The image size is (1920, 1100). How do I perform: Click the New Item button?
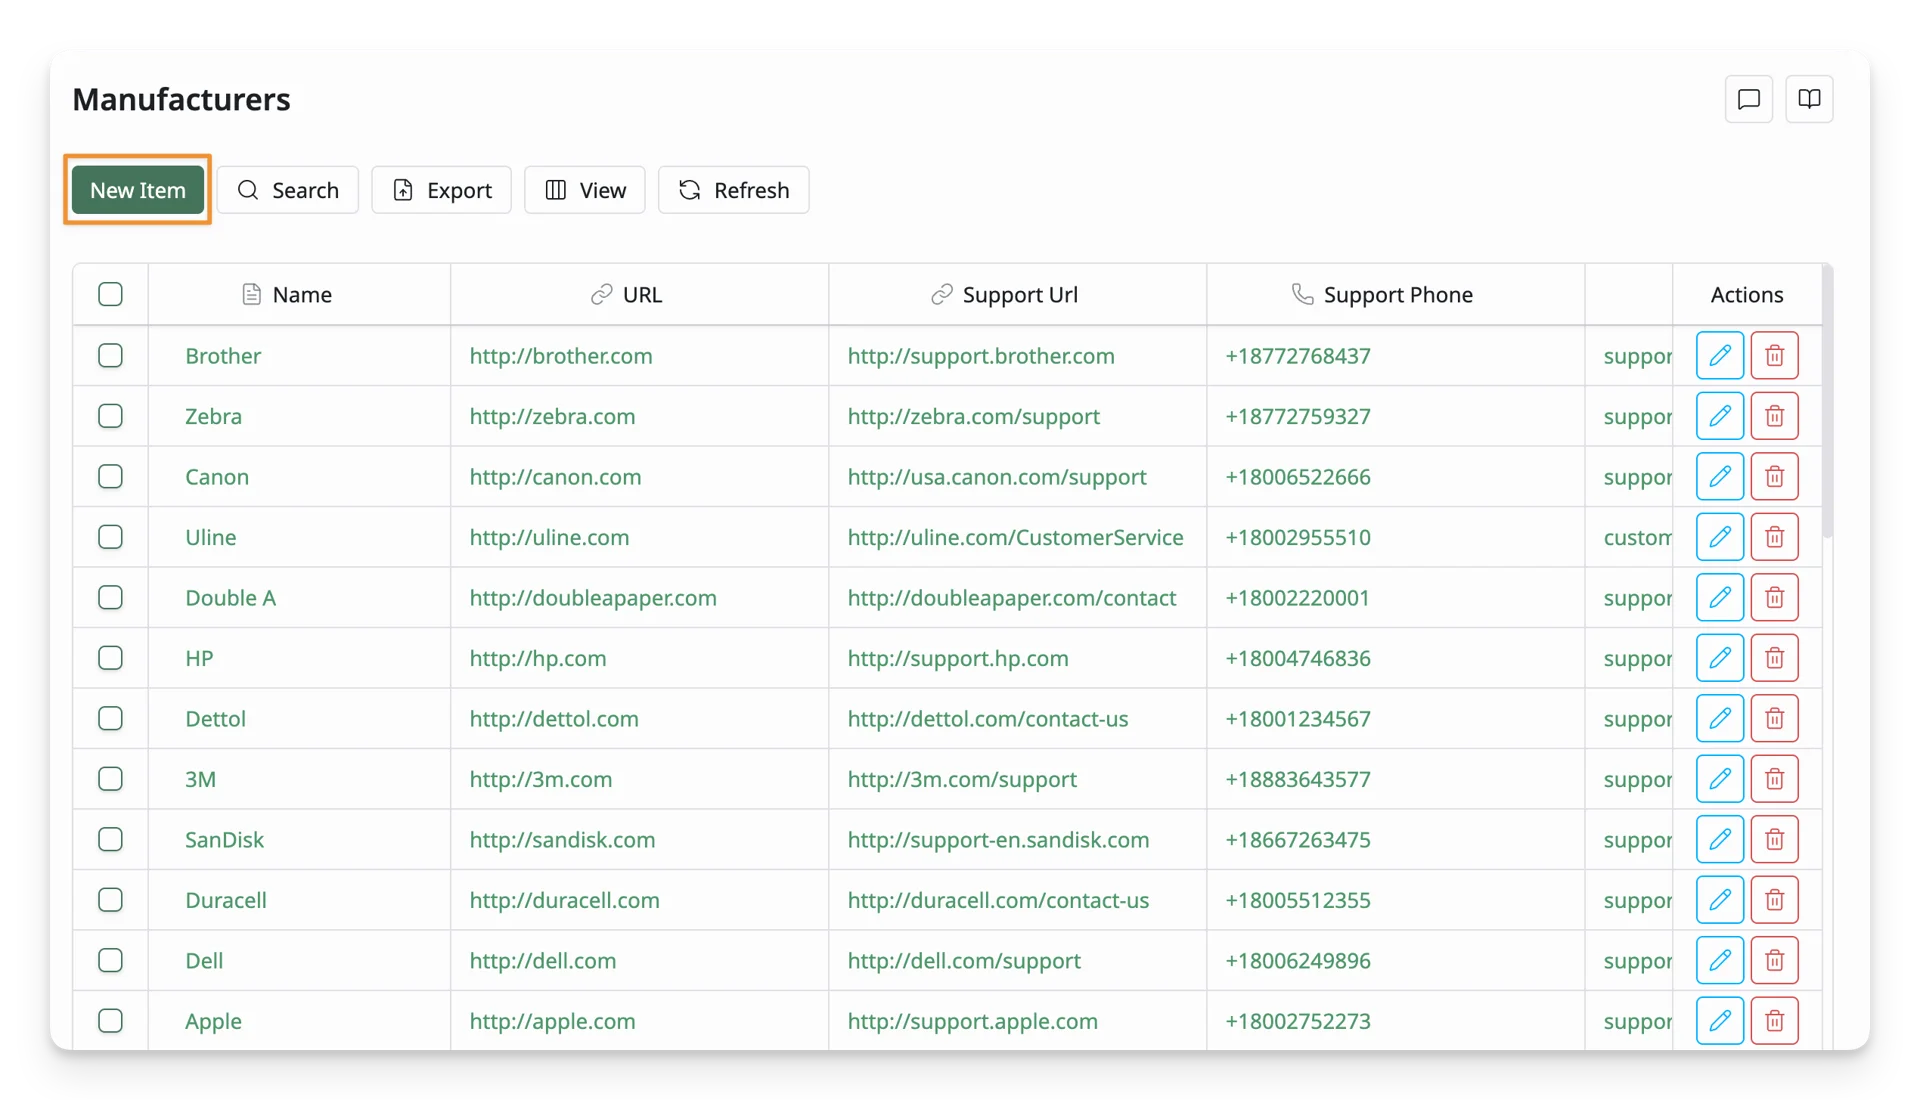pos(137,190)
